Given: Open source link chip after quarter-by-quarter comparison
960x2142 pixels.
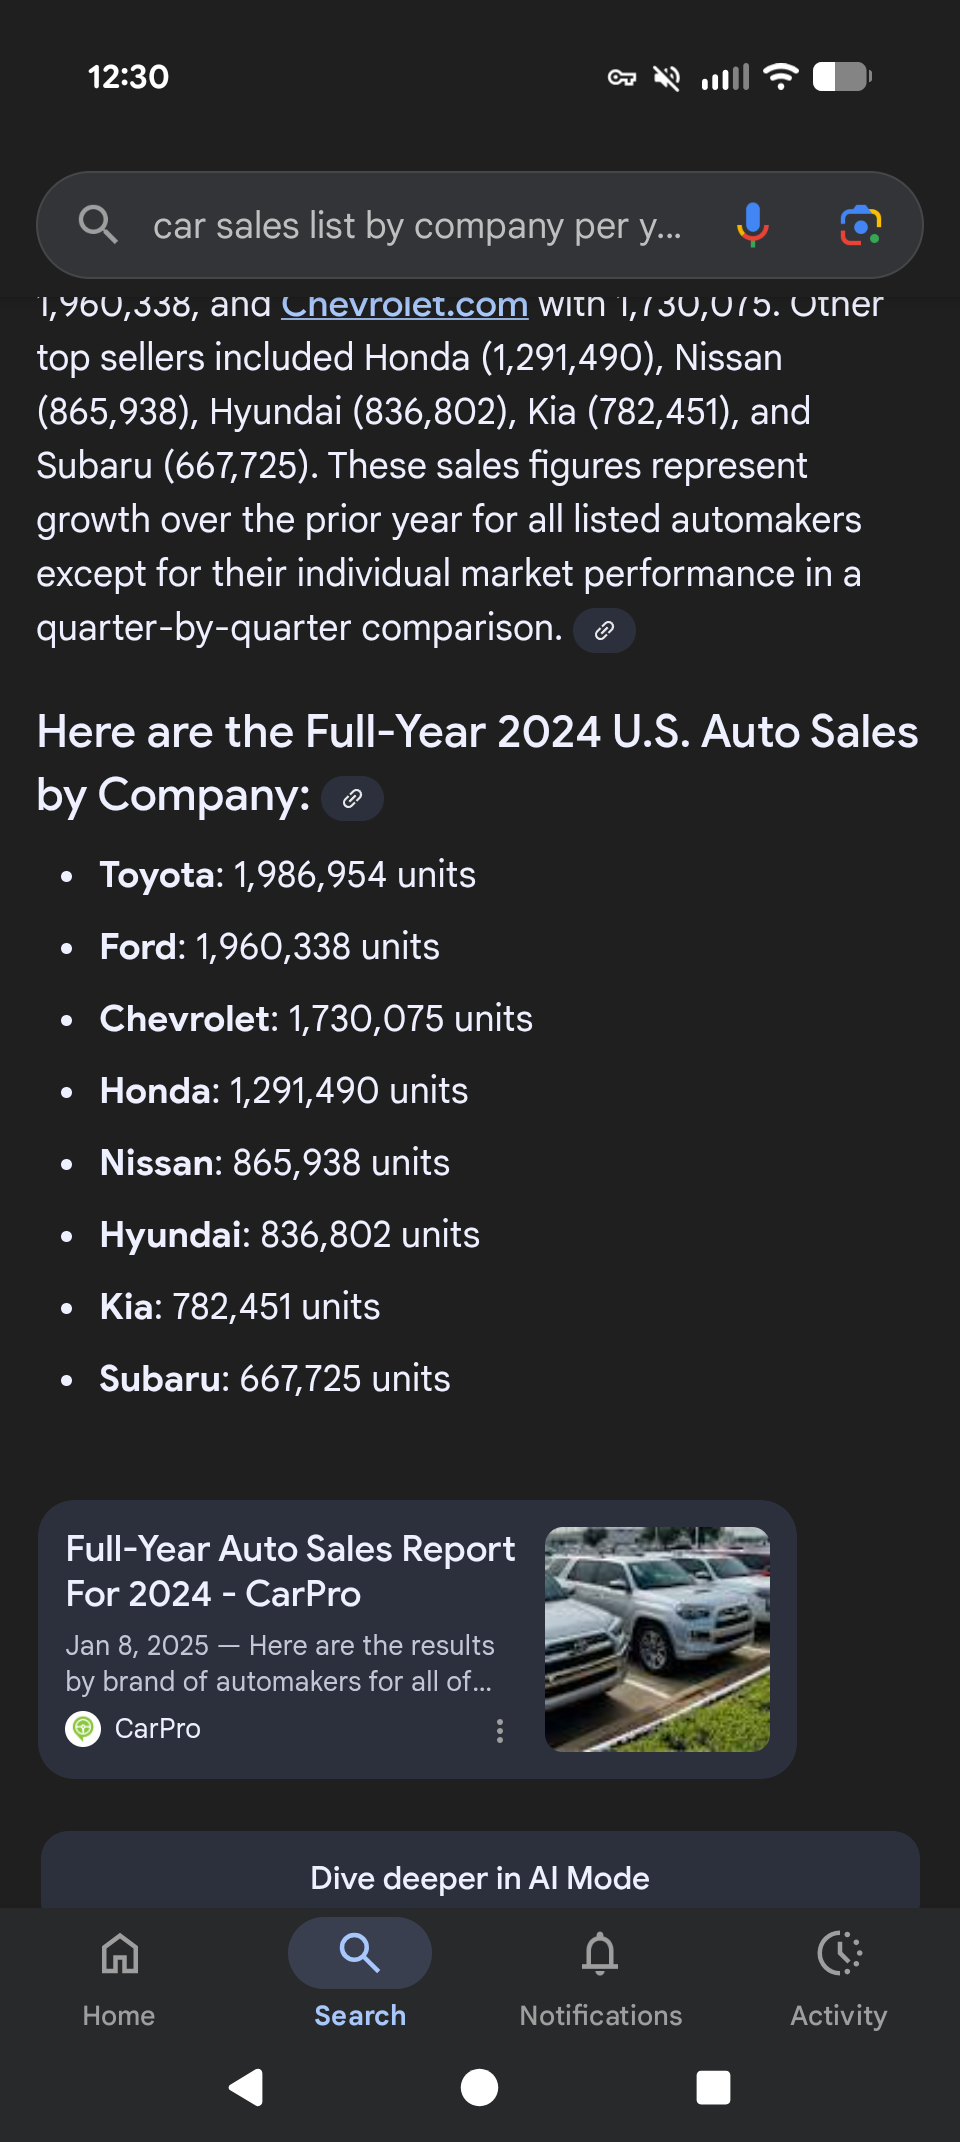Looking at the screenshot, I should 604,630.
